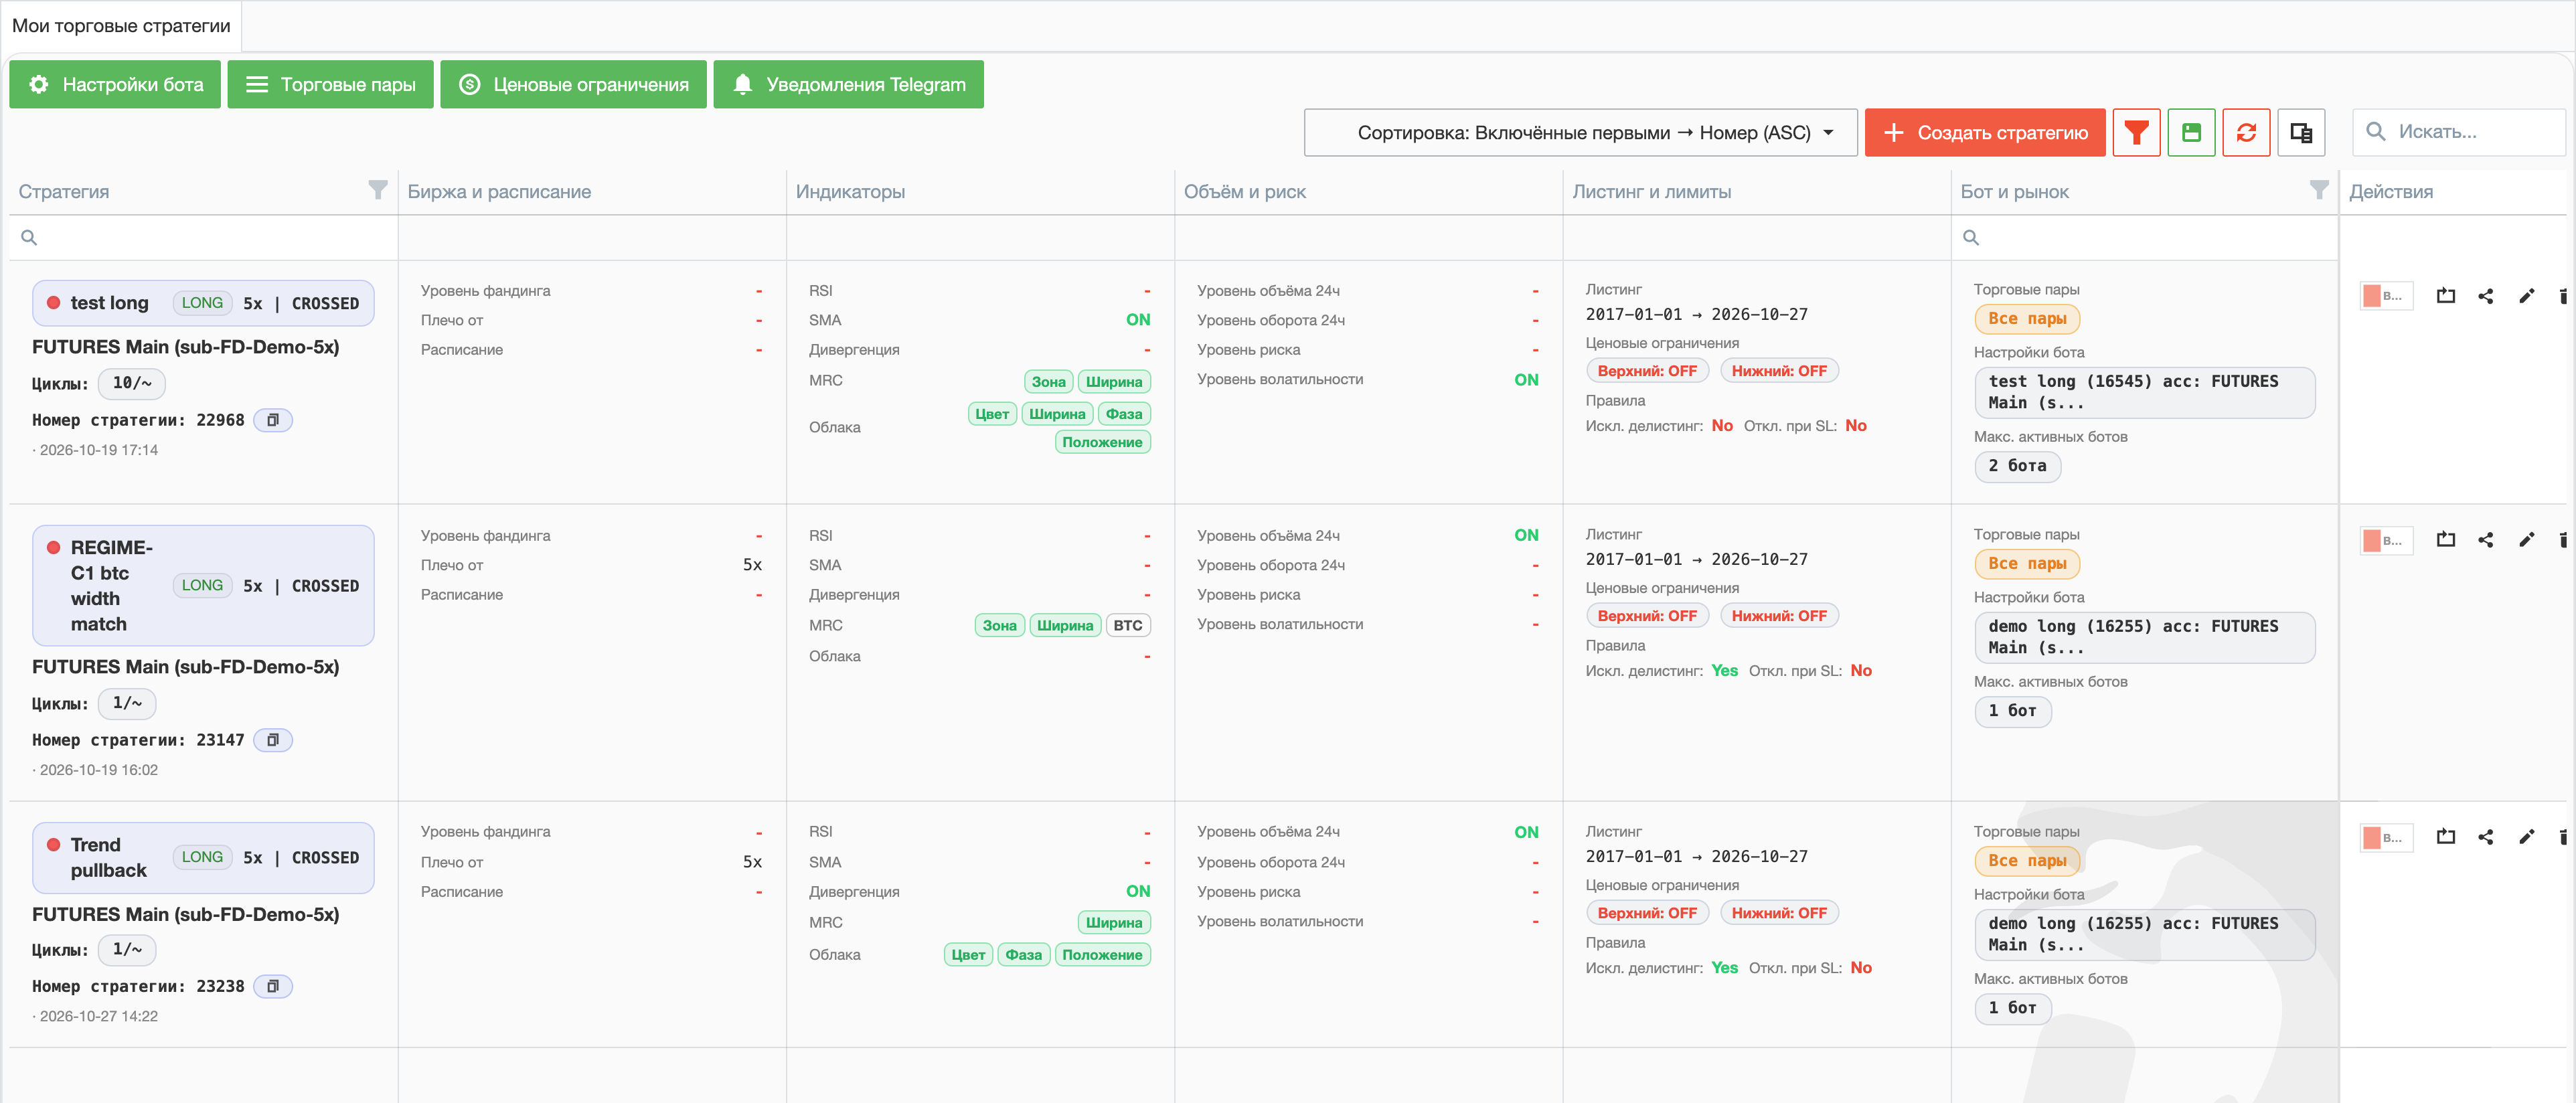
Task: Click export icon for Trend pullback strategy
Action: 2446,837
